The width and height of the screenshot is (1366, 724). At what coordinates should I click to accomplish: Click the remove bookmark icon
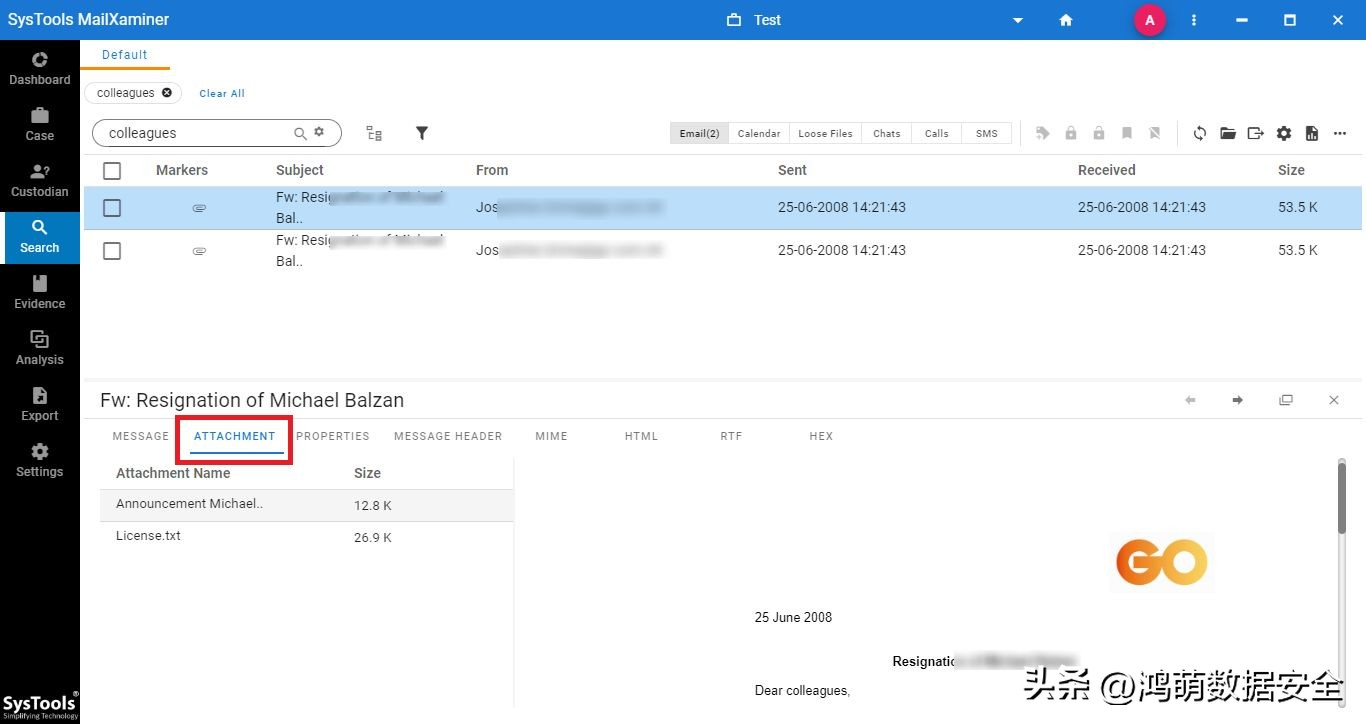(x=1155, y=133)
